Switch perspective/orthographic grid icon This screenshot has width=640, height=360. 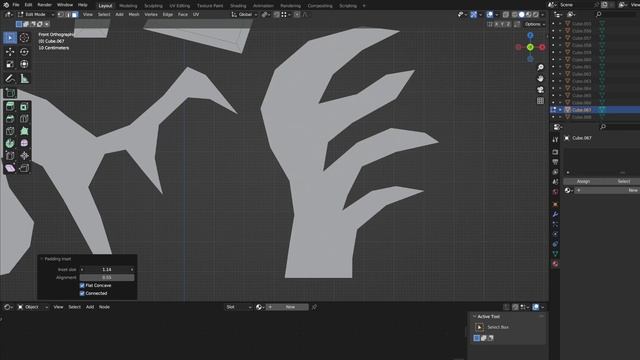pyautogui.click(x=540, y=101)
